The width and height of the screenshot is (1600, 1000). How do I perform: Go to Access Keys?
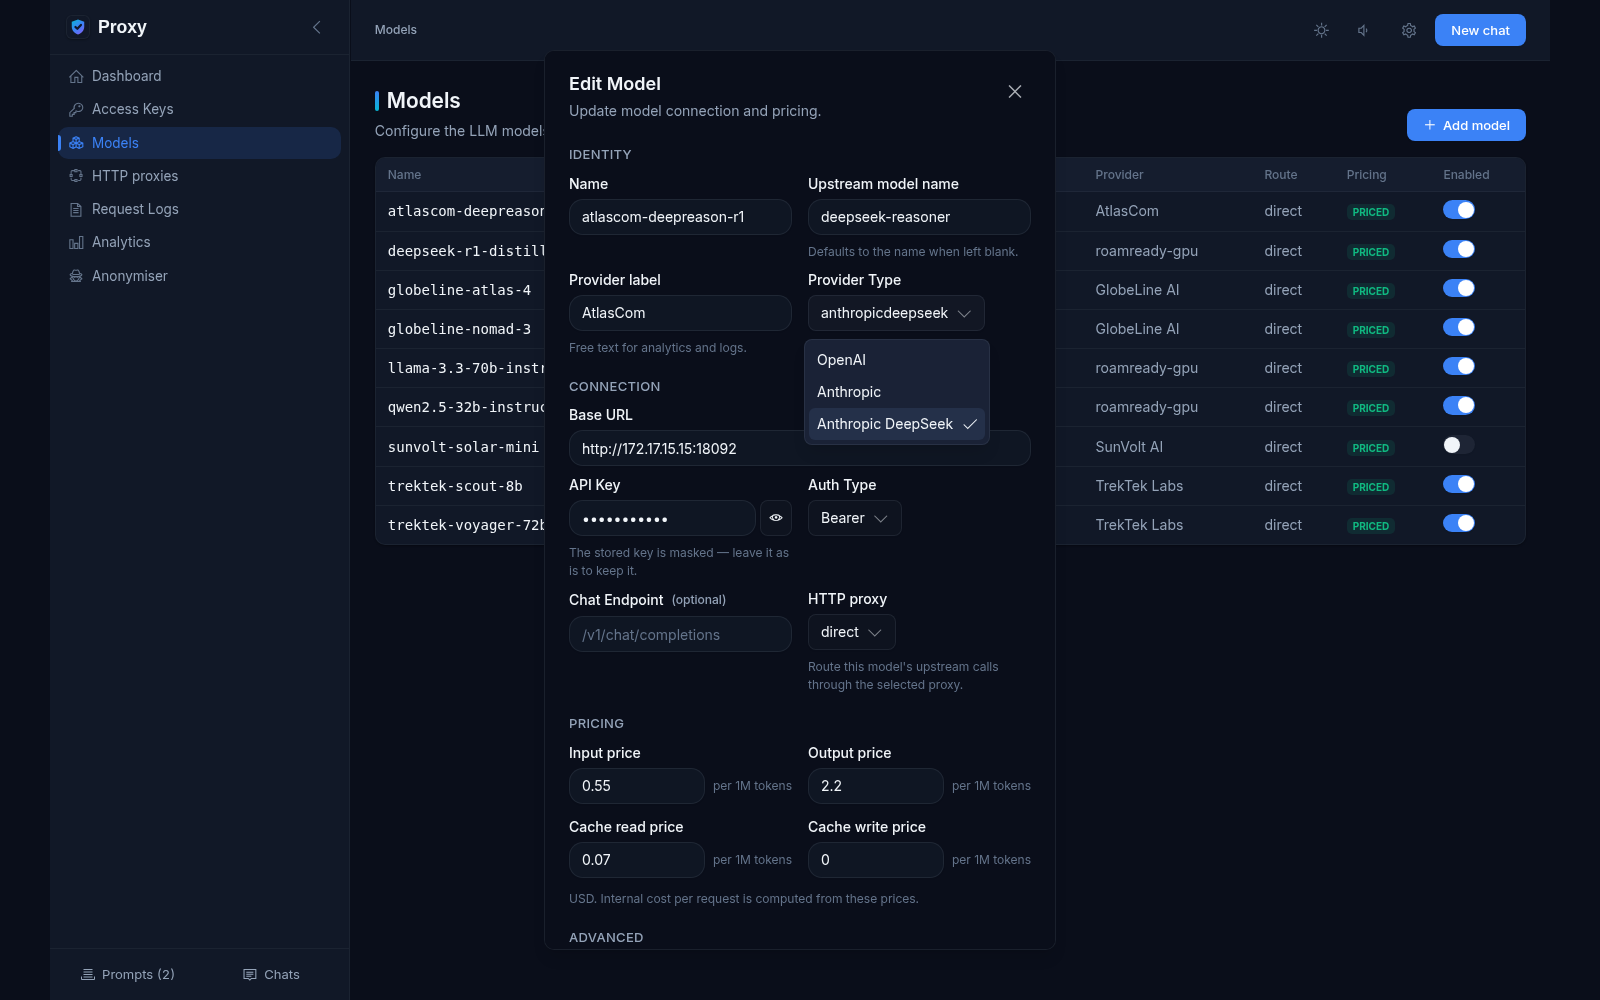pyautogui.click(x=200, y=109)
